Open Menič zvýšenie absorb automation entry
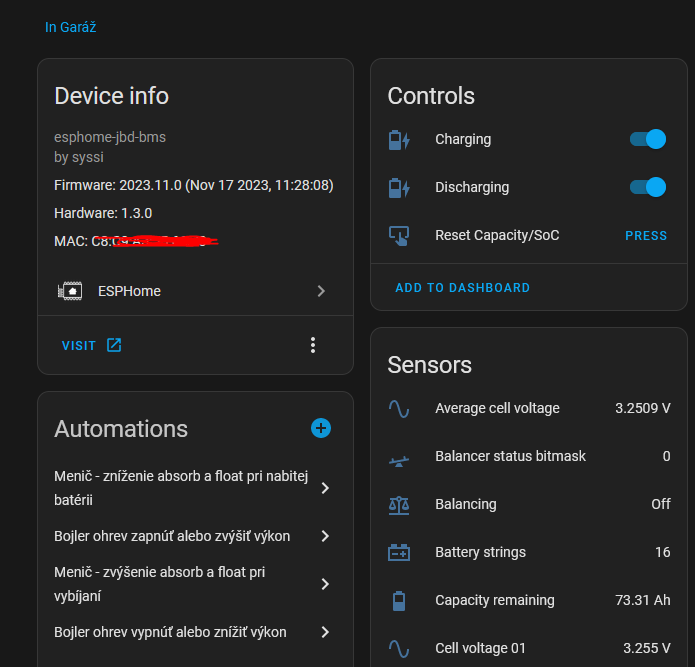Screen dimensions: 695x667 click(160, 584)
